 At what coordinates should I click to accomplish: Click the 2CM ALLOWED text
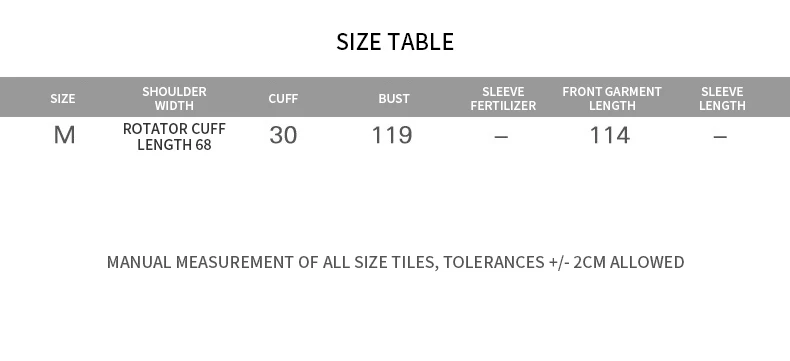[x=629, y=262]
